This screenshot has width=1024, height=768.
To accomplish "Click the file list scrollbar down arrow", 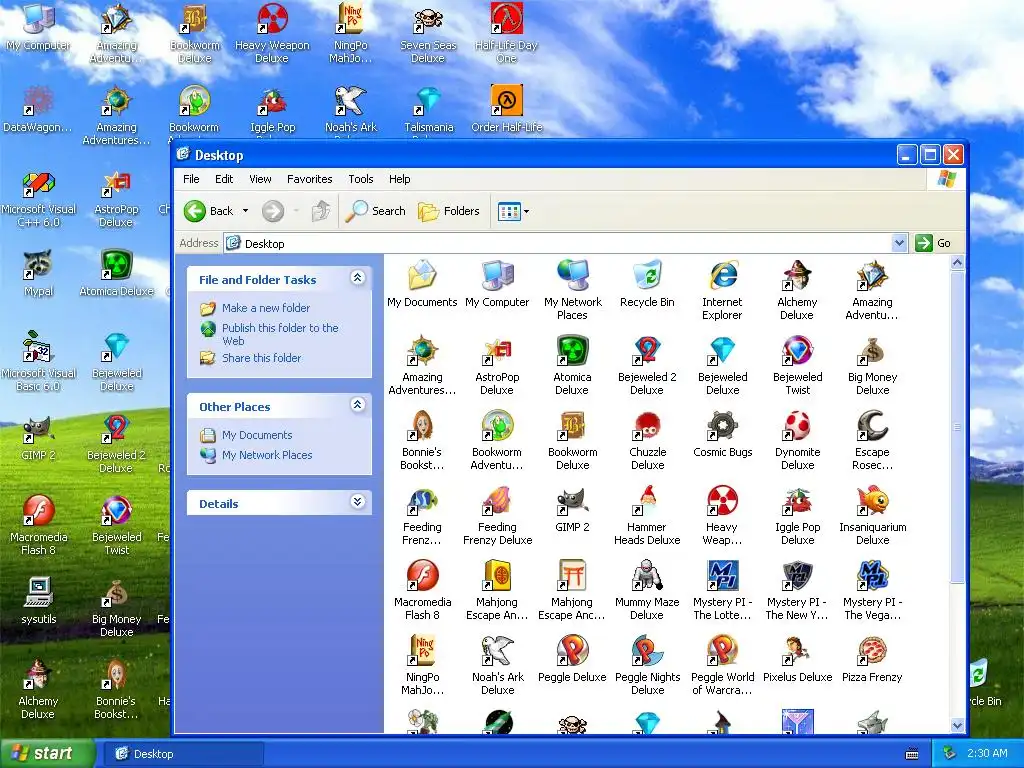I will [x=957, y=725].
